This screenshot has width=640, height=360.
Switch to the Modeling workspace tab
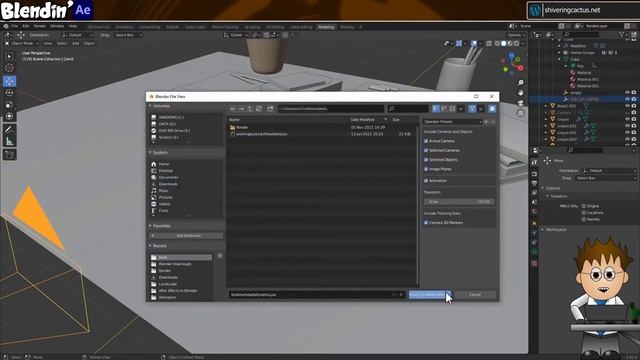coord(326,27)
